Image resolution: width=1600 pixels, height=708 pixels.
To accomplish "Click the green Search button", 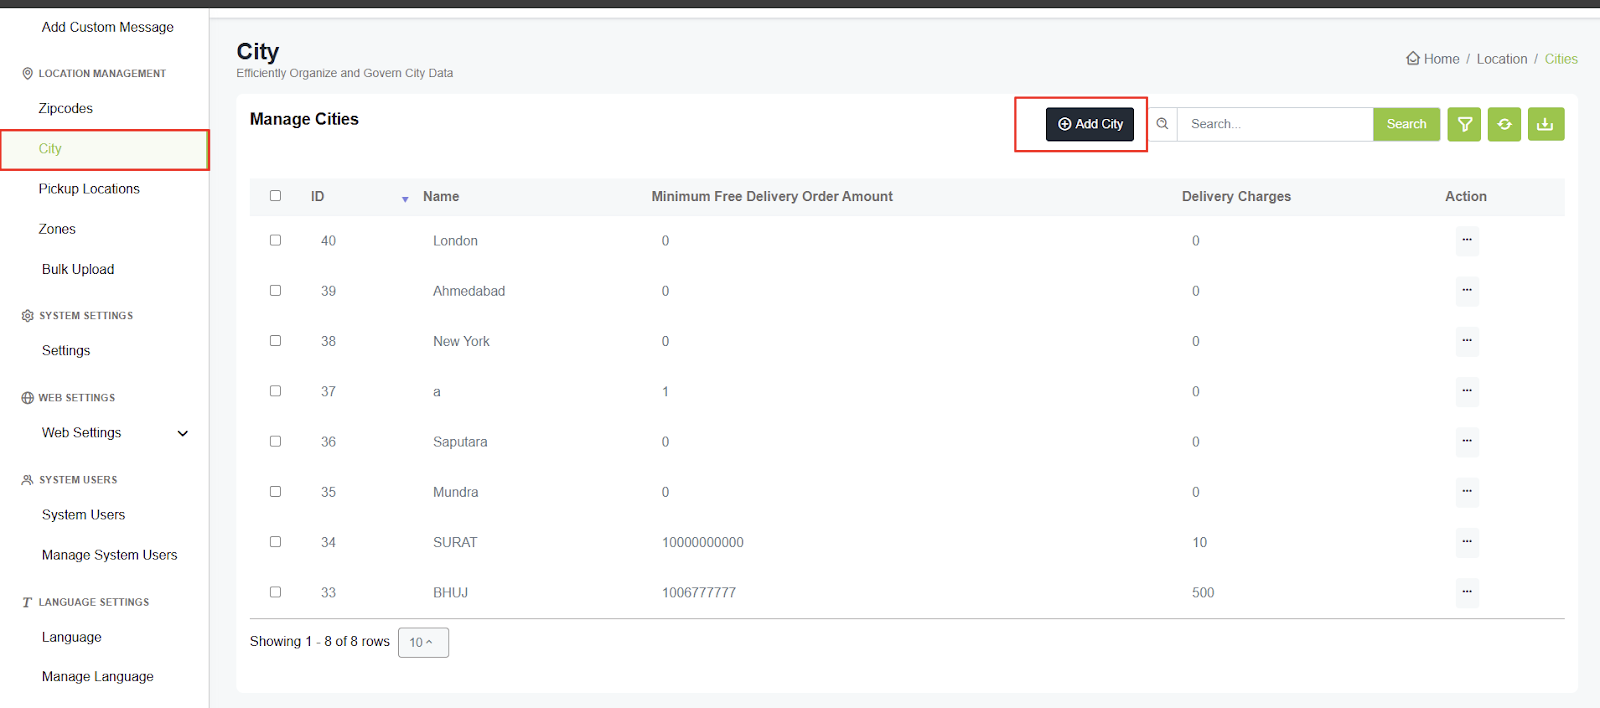I will pos(1406,124).
